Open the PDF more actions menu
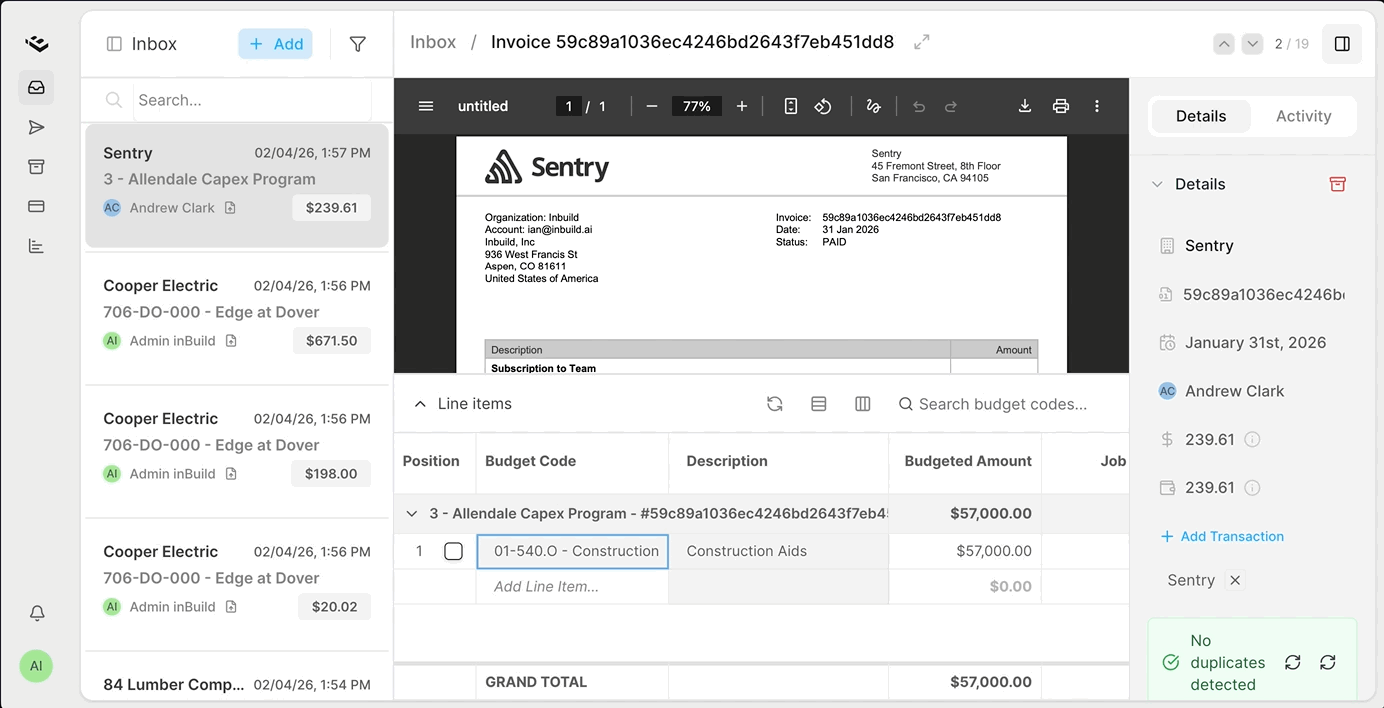This screenshot has height=708, width=1384. [x=1097, y=106]
